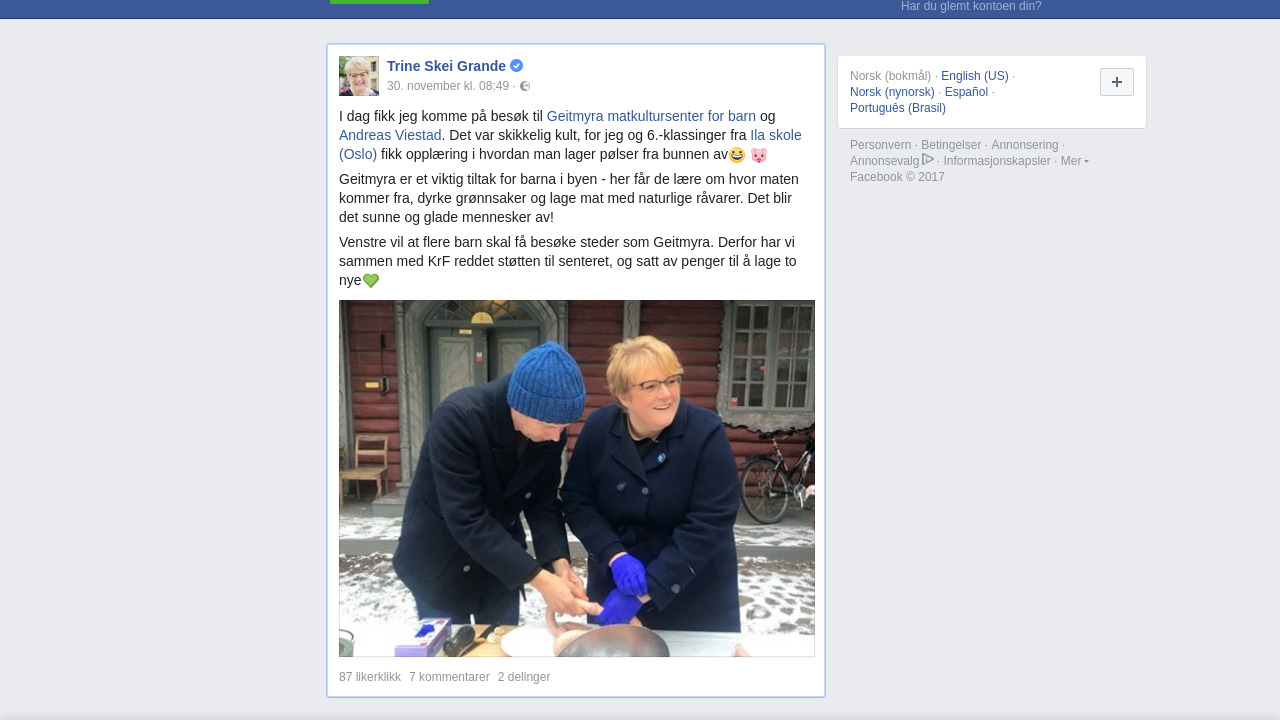Click the verified badge next to Trine Skei Grande

[516, 66]
